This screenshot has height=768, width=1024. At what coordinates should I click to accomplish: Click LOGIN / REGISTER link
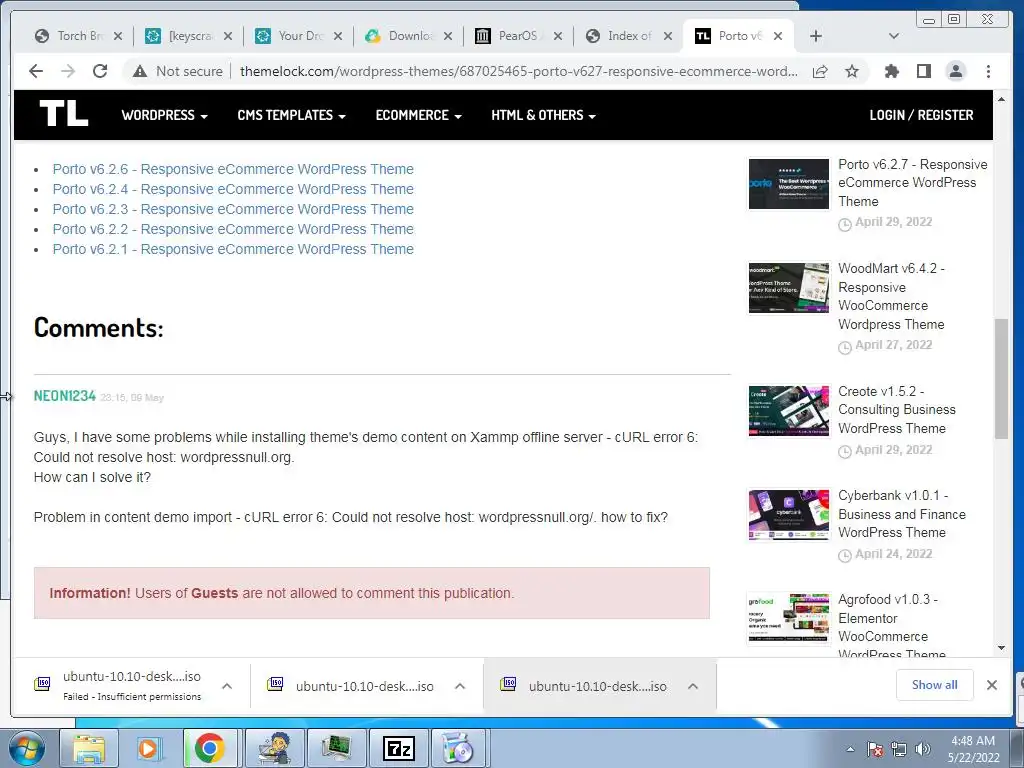pos(921,115)
